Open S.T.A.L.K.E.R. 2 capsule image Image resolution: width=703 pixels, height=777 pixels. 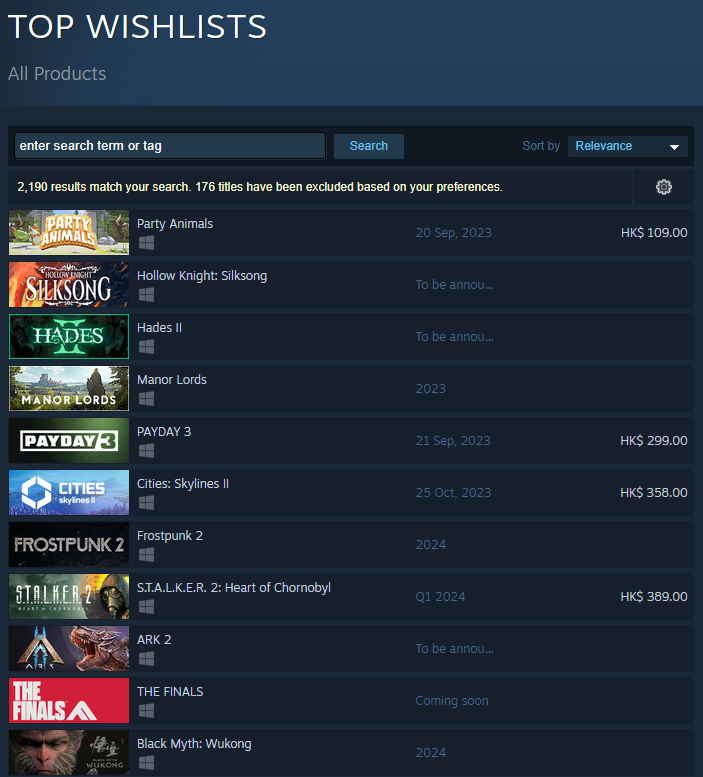[69, 596]
